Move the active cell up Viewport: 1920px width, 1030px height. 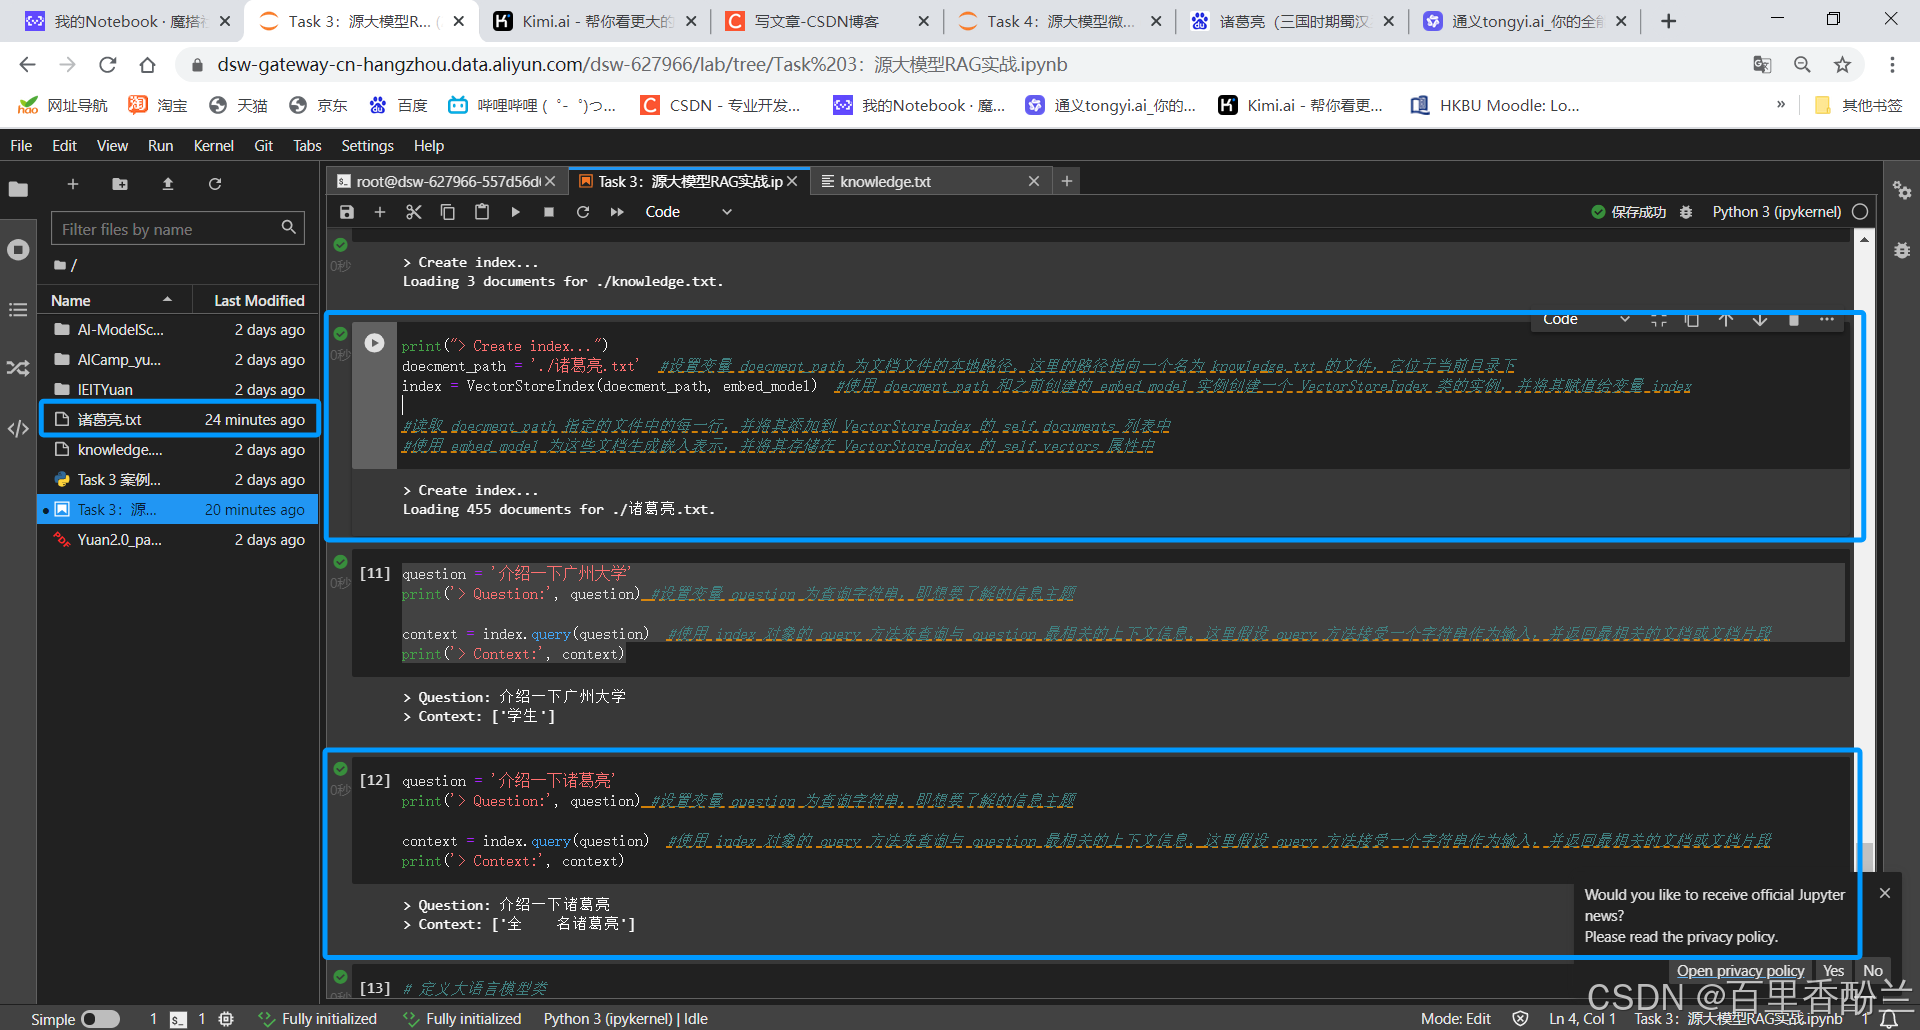point(1726,320)
